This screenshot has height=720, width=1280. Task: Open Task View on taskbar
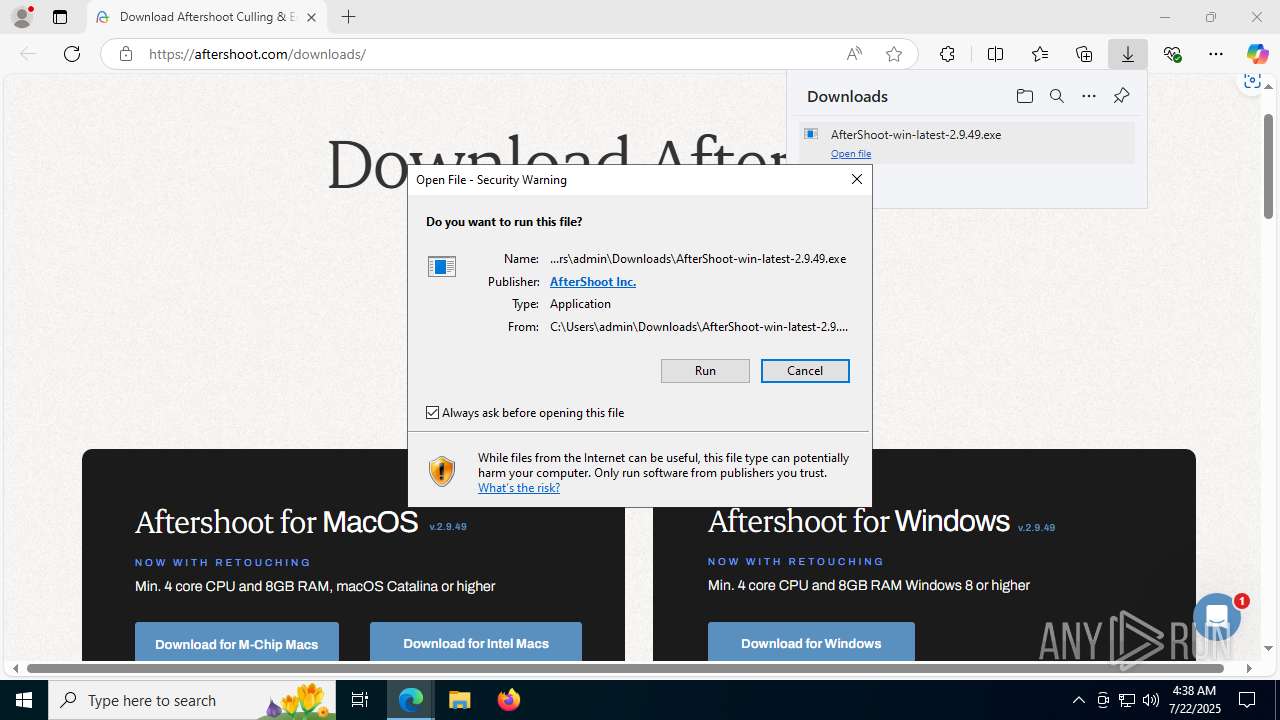[361, 700]
